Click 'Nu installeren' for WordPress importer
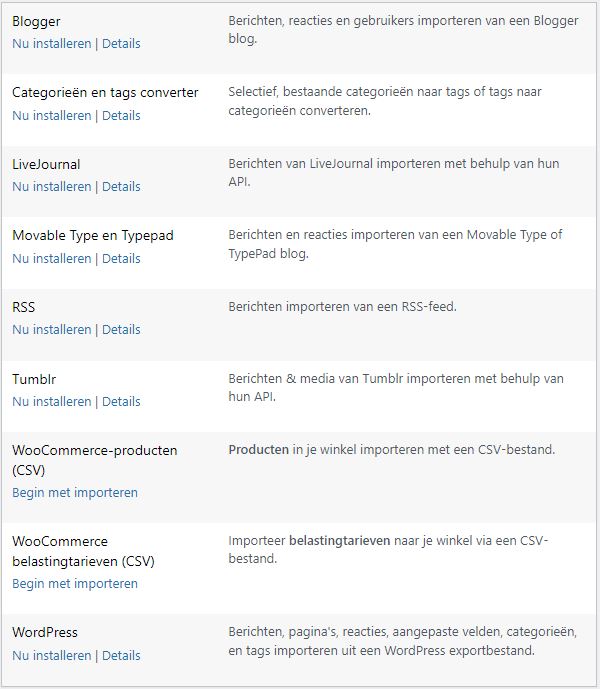The image size is (600, 689). (x=51, y=656)
